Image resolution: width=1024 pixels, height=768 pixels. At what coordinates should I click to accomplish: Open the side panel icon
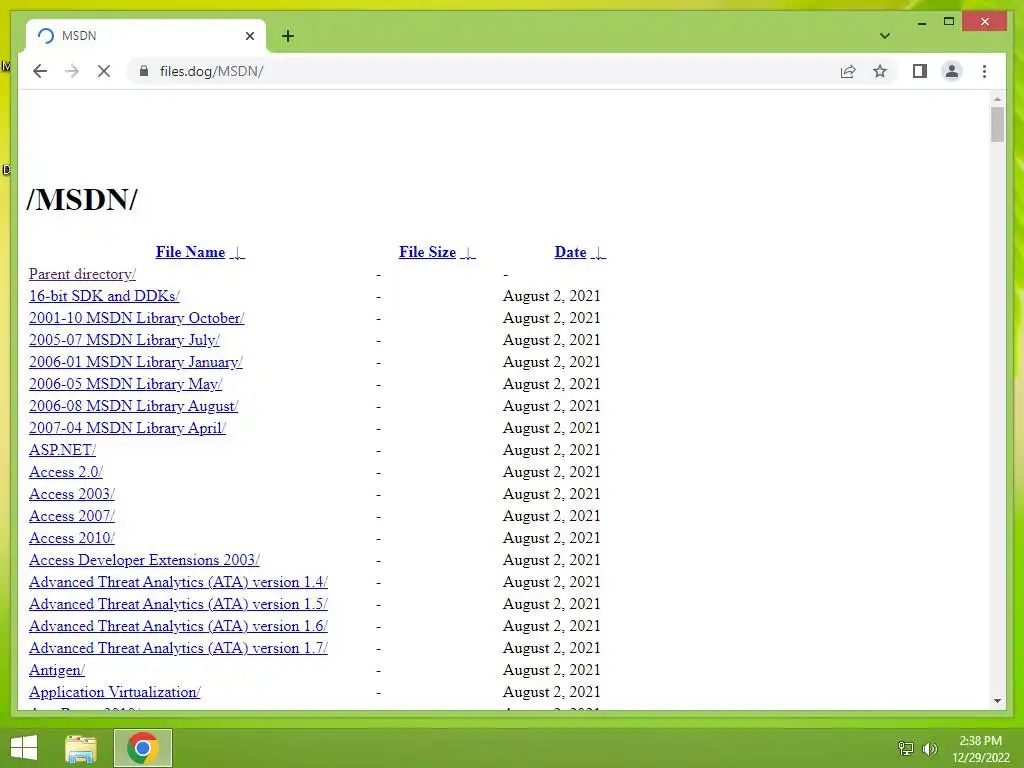tap(920, 71)
